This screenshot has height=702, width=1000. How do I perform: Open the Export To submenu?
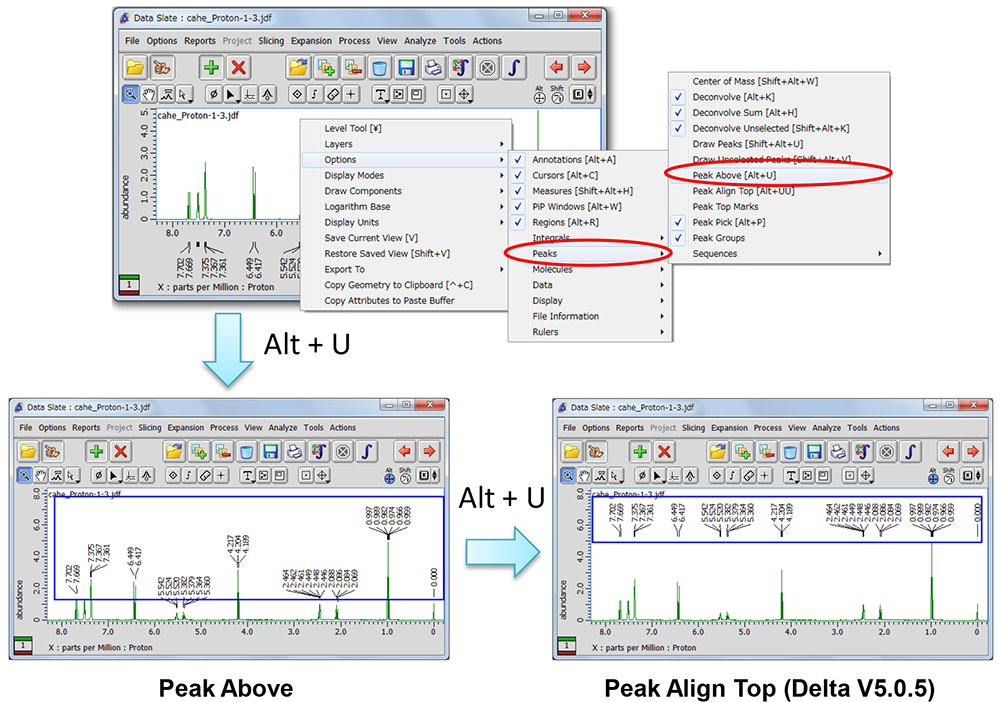coord(344,268)
